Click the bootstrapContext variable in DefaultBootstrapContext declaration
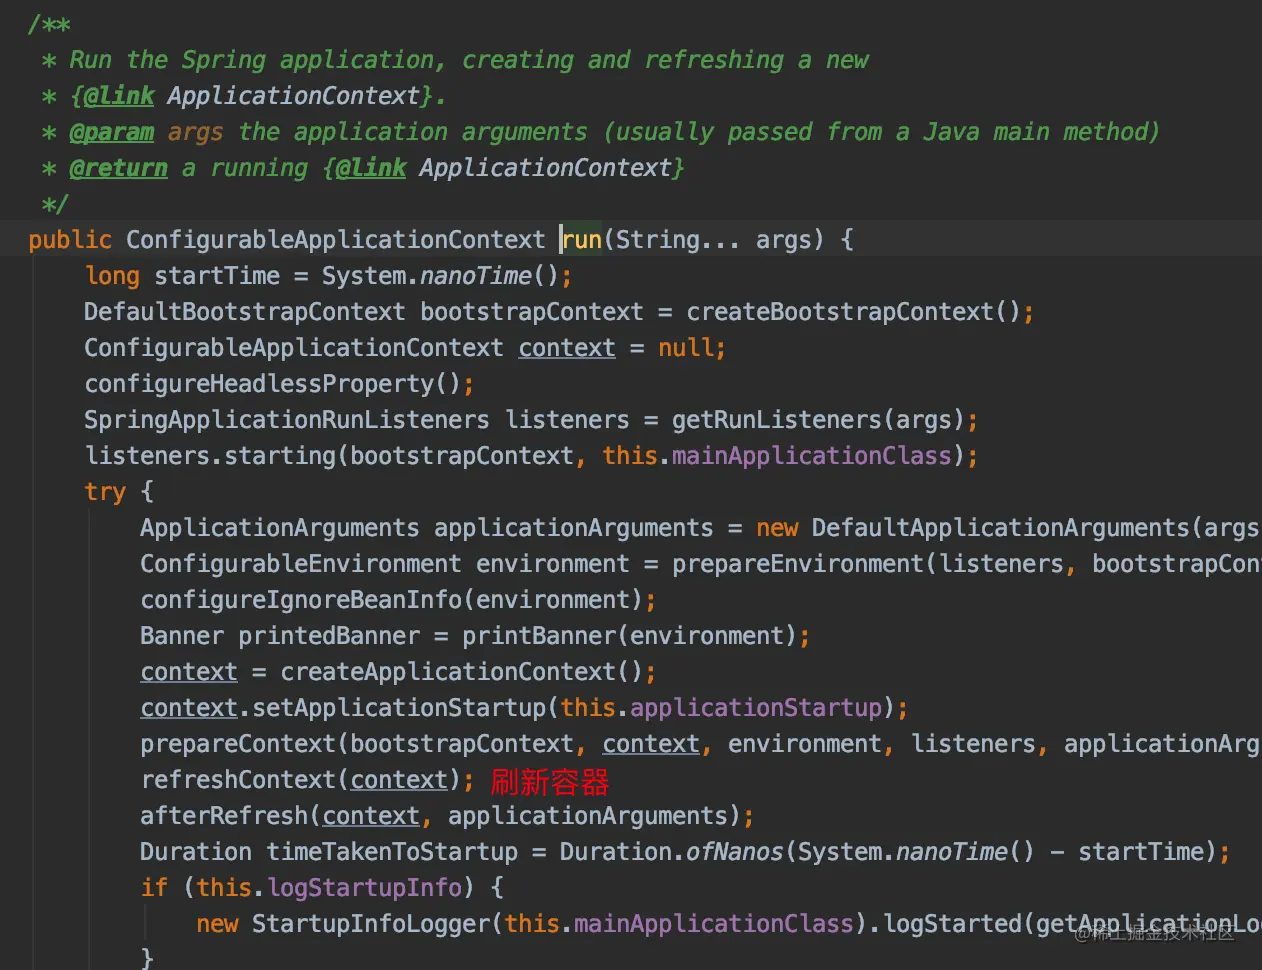Image resolution: width=1262 pixels, height=970 pixels. 532,312
